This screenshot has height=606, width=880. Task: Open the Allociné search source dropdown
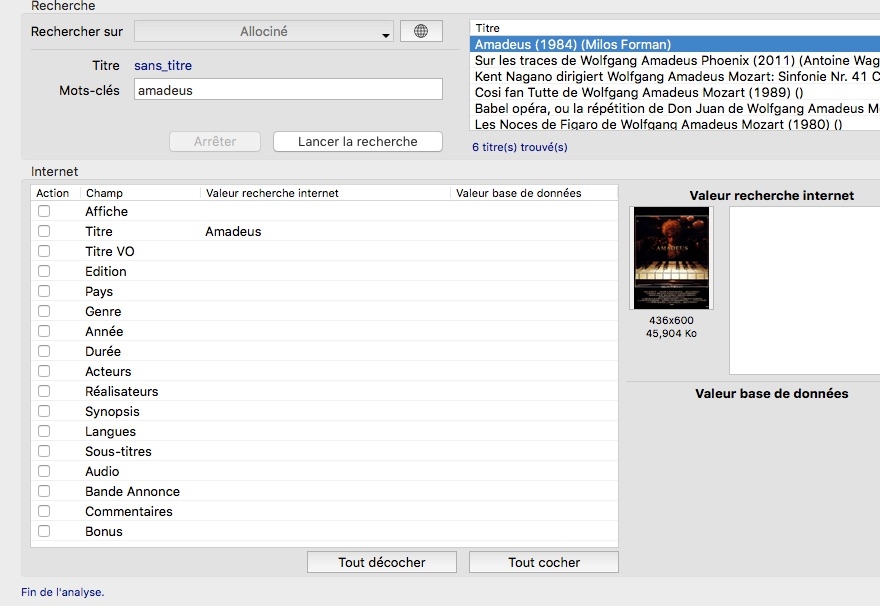264,32
